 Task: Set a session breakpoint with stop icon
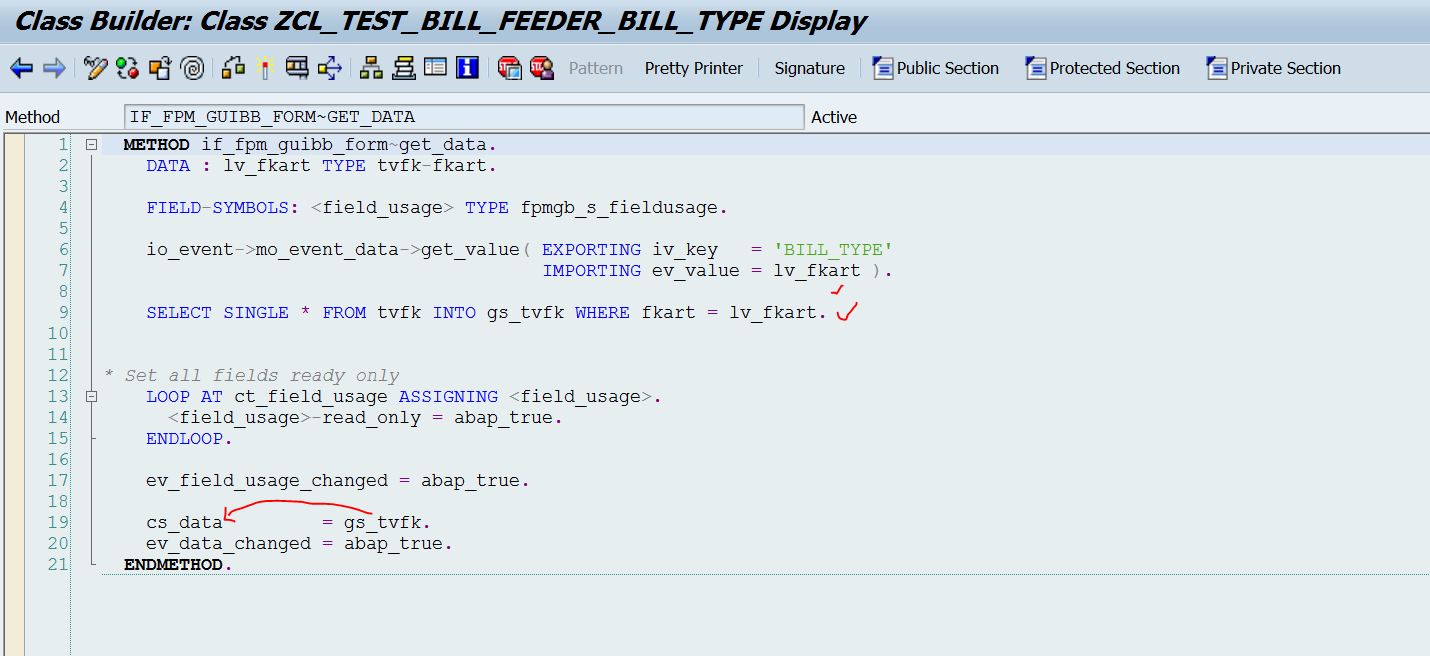510,68
